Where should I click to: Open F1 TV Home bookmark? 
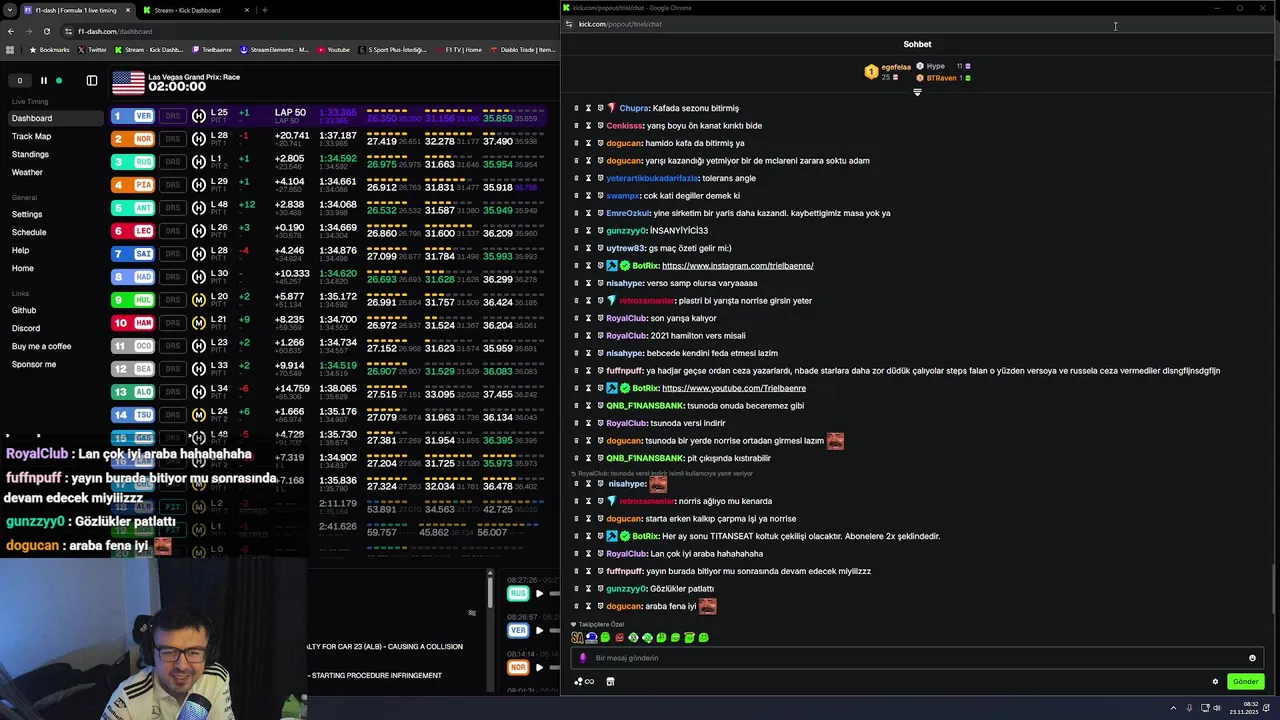point(458,49)
